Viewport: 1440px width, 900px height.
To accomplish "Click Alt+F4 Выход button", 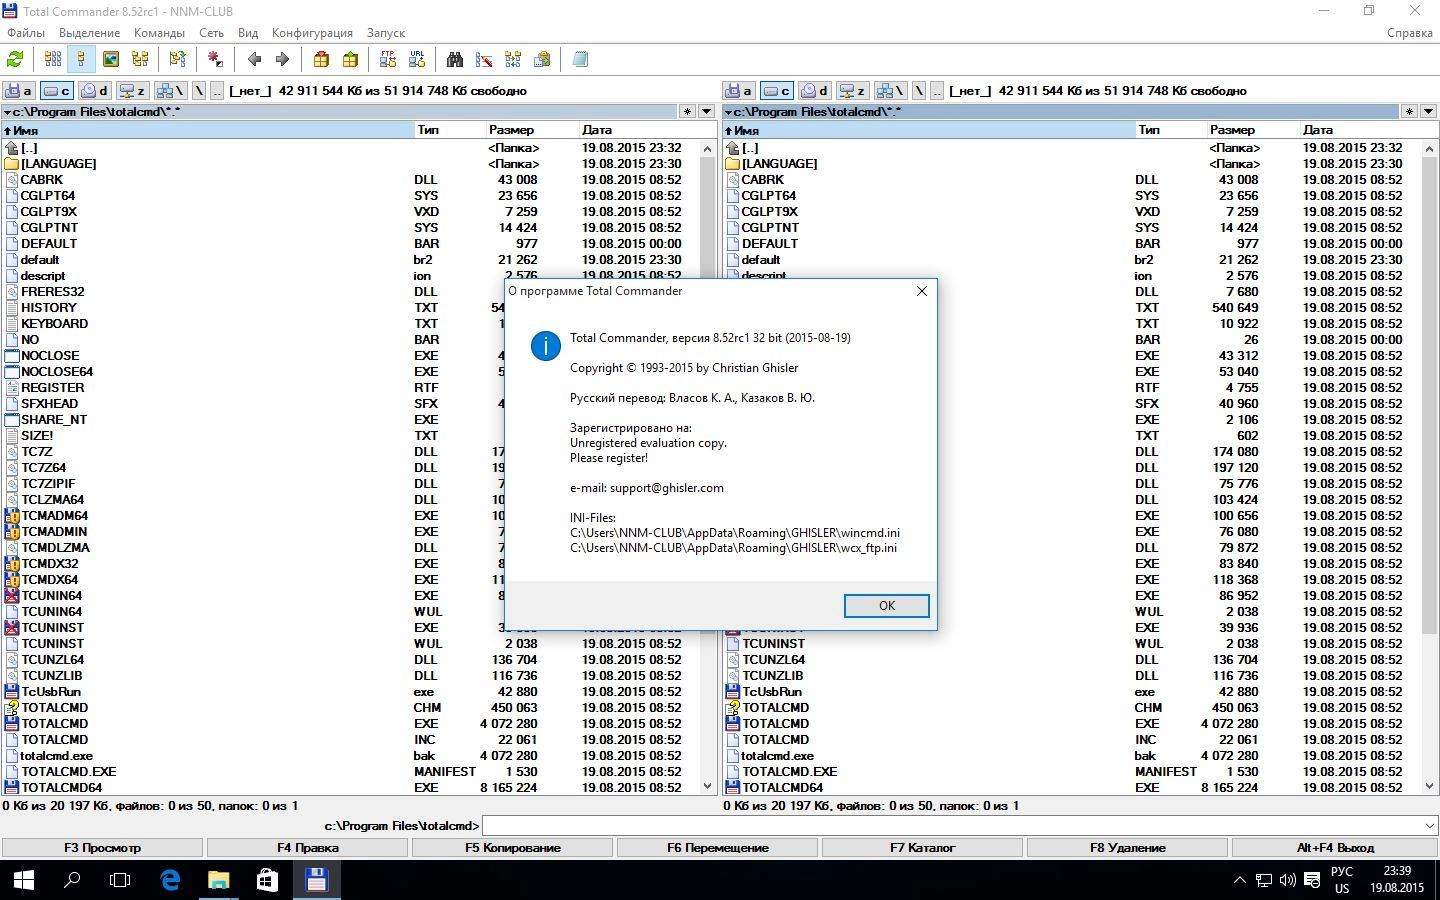I will [x=1335, y=847].
